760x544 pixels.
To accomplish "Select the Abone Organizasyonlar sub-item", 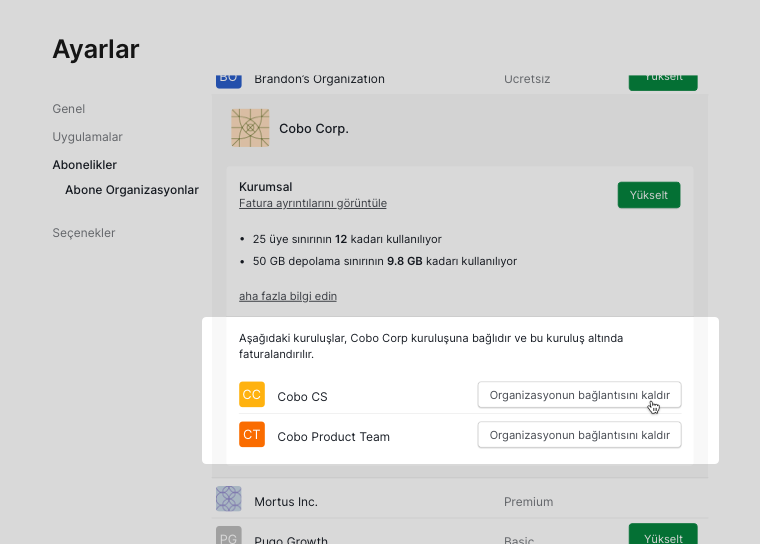I will pos(132,190).
